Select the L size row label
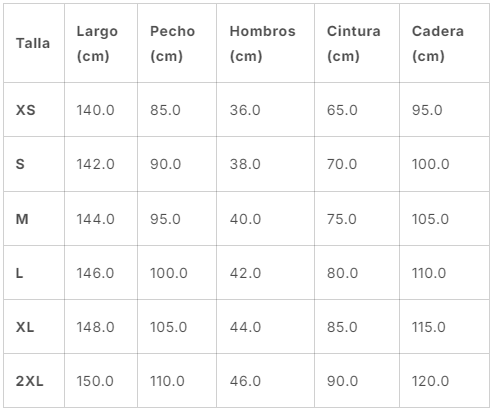Screen dimensions: 493x411 click(x=19, y=273)
